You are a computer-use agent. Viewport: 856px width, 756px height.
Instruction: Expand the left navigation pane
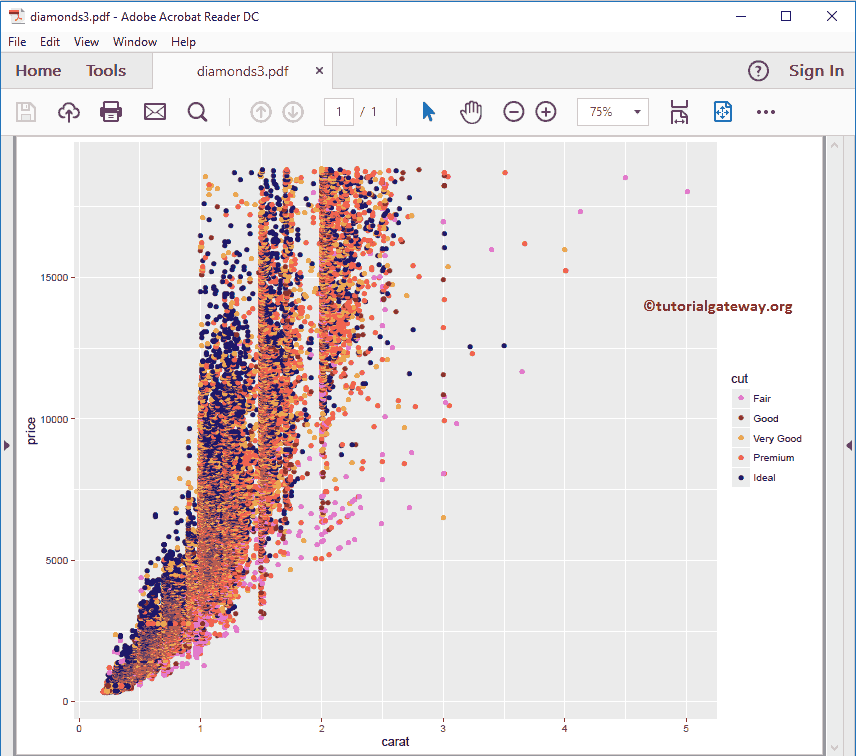point(6,445)
